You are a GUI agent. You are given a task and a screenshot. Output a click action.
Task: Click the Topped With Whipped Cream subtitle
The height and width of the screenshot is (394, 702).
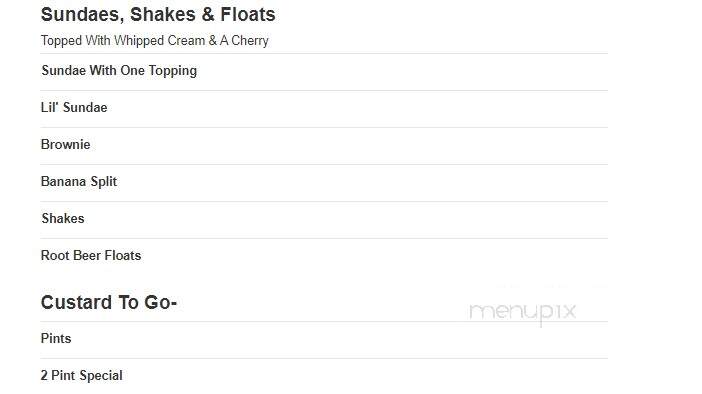[154, 41]
